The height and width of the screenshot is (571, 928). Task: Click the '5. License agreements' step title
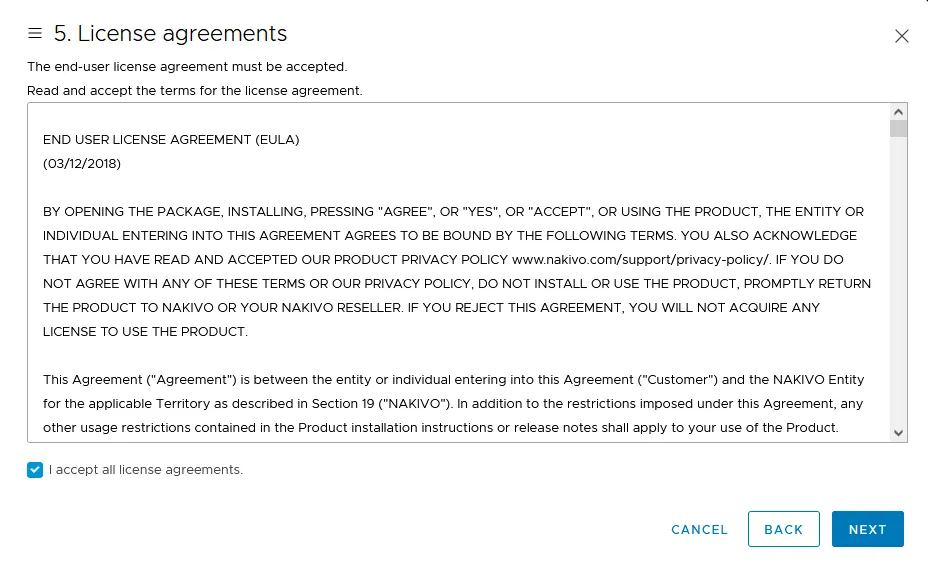[170, 34]
